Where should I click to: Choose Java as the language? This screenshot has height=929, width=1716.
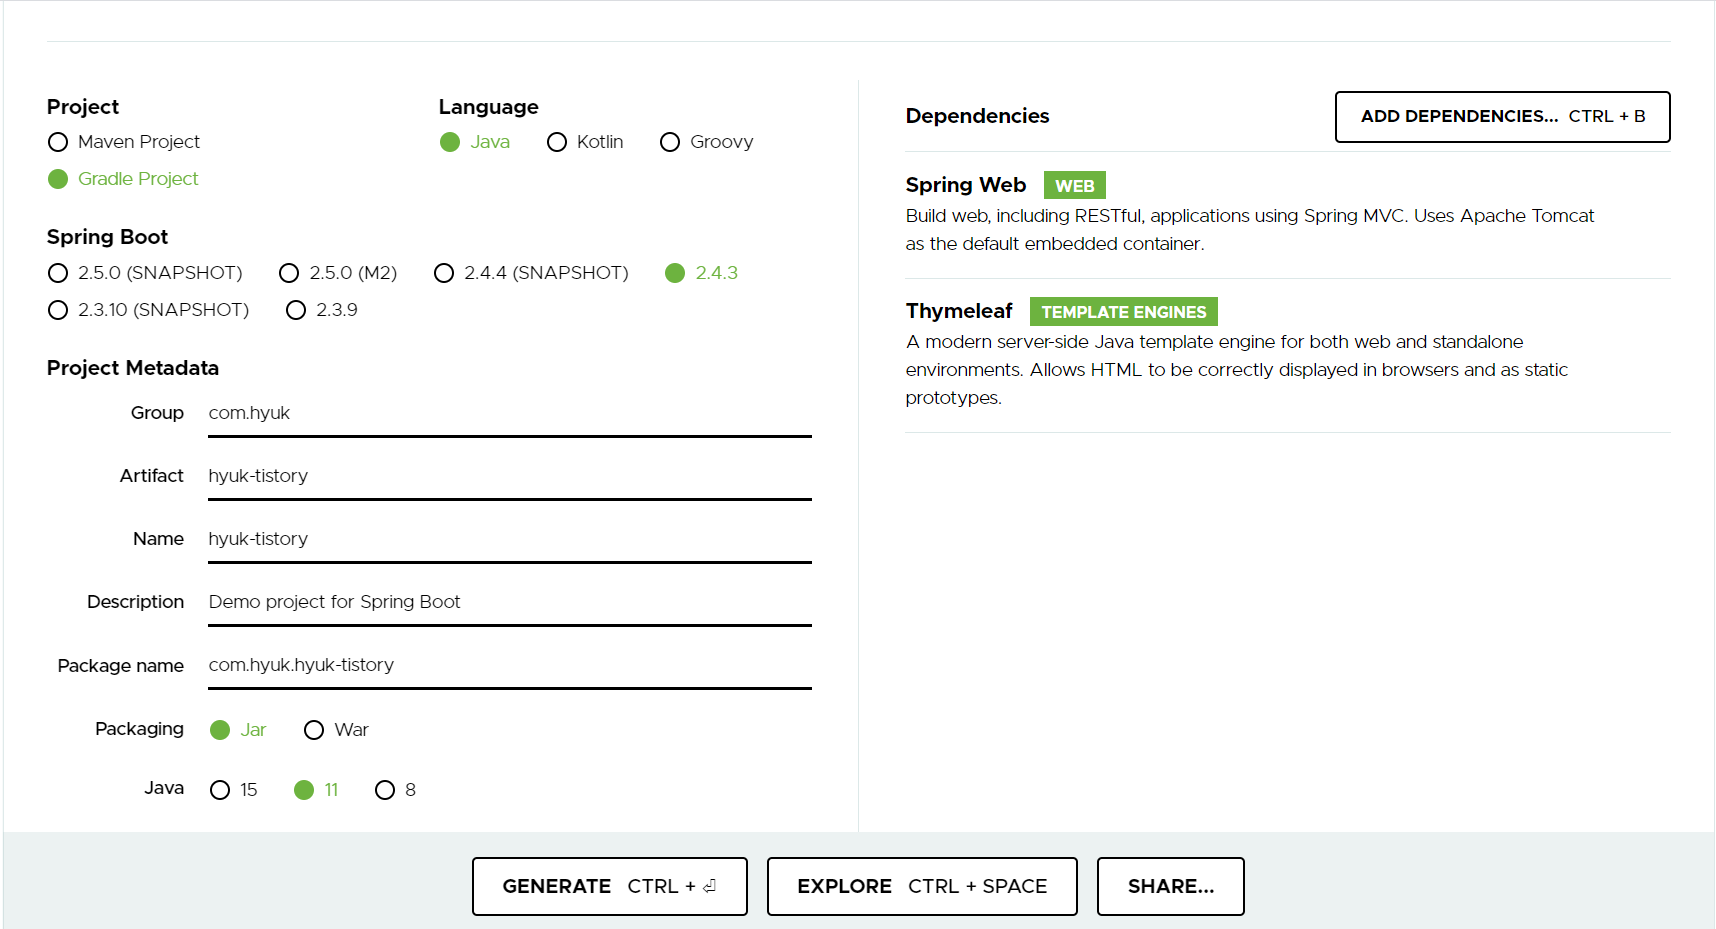pos(475,142)
